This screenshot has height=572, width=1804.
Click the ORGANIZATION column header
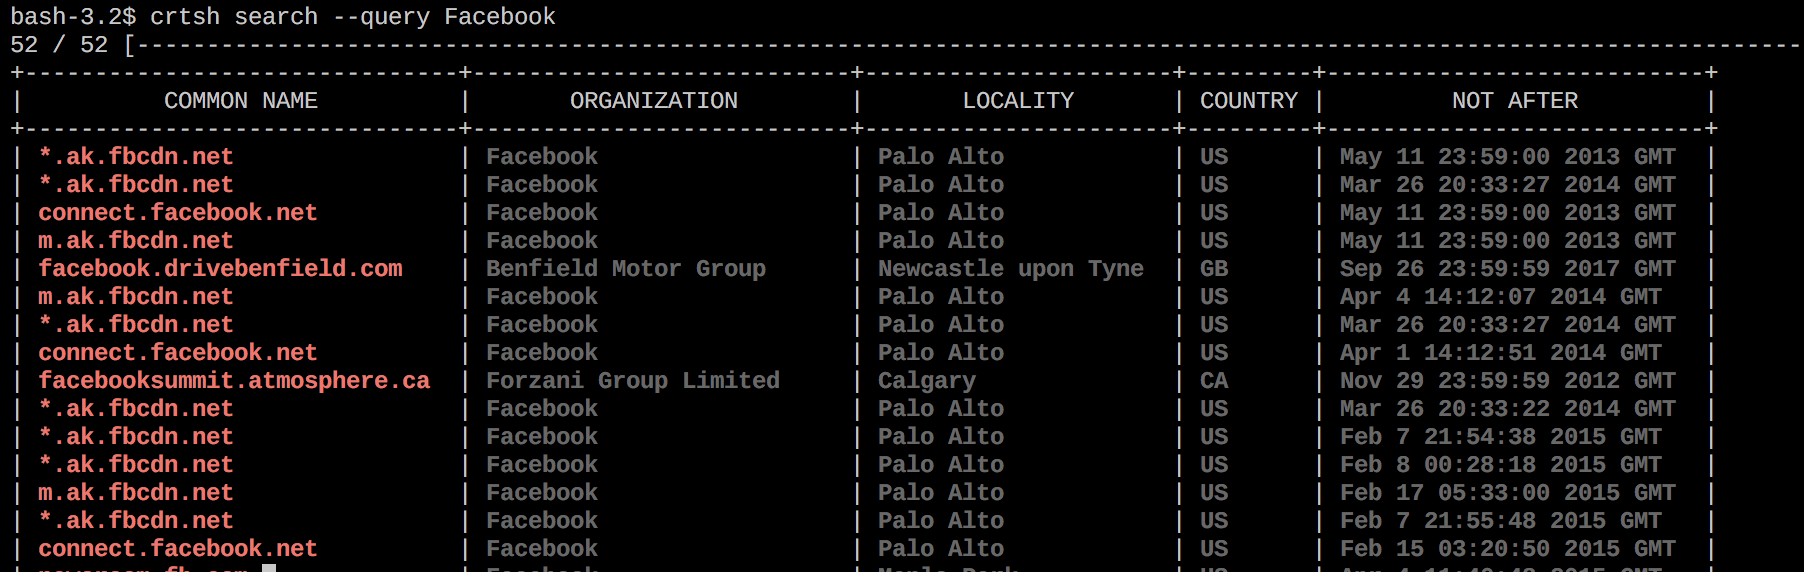tap(654, 101)
